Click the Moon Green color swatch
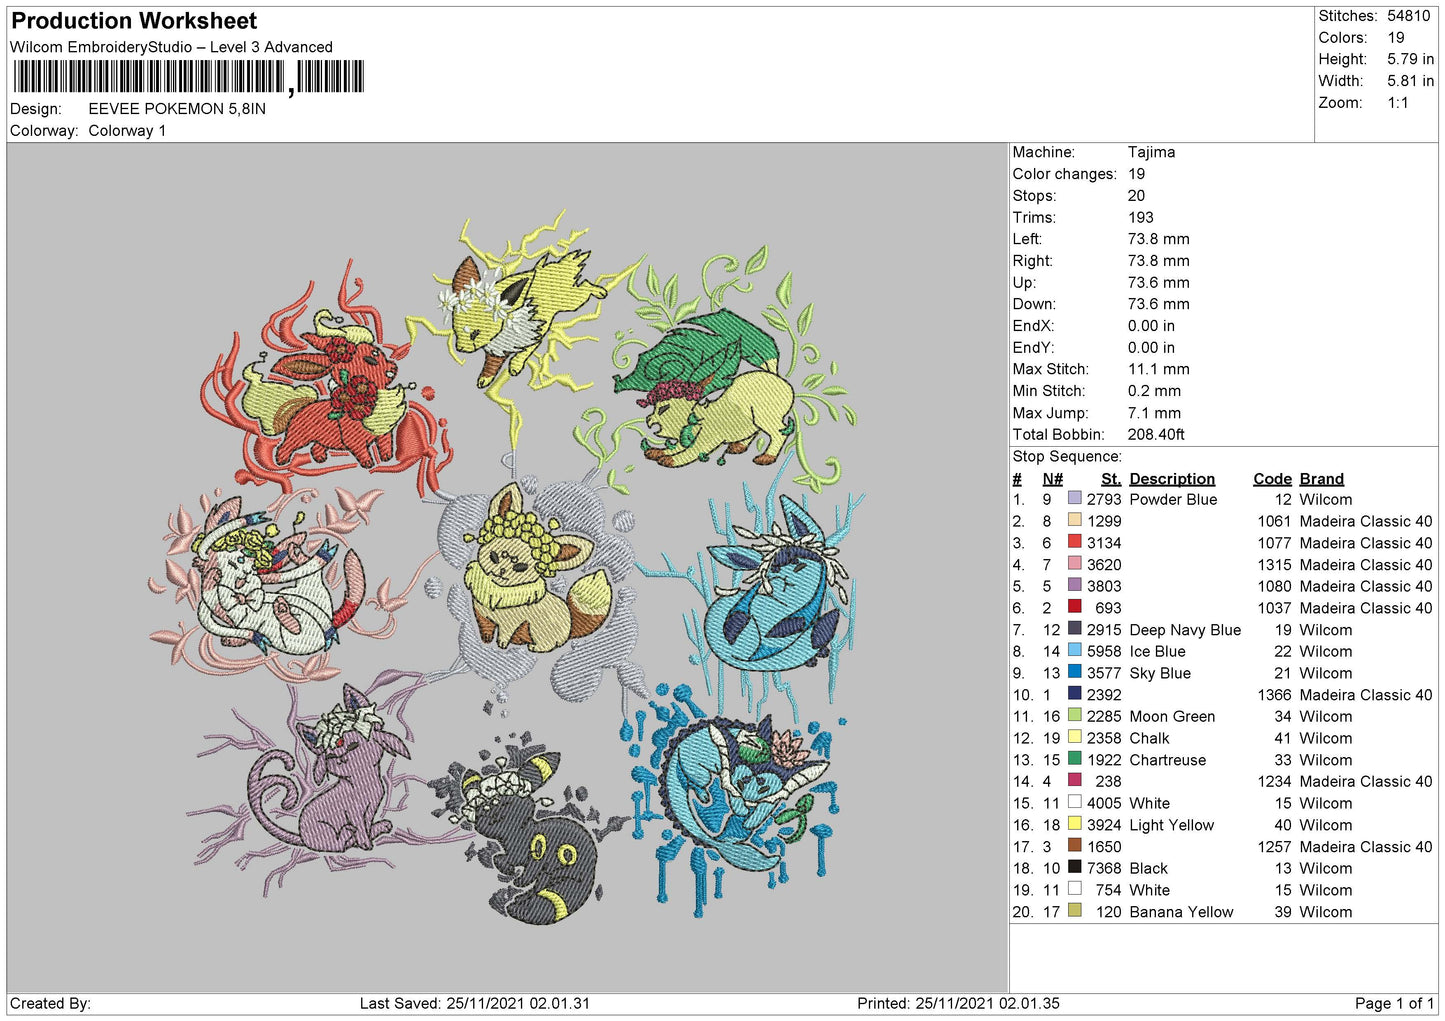Image resolution: width=1445 pixels, height=1021 pixels. (x=1074, y=715)
